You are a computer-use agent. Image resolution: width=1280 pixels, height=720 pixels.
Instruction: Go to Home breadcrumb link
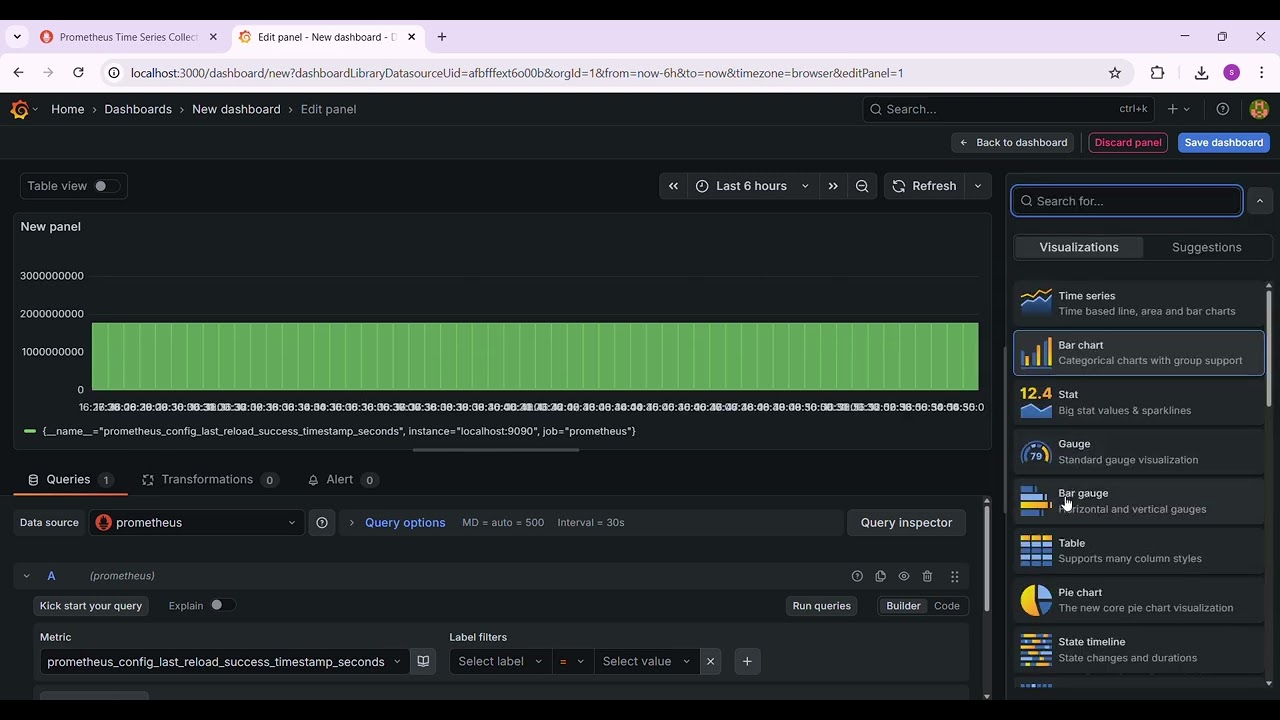pyautogui.click(x=68, y=109)
